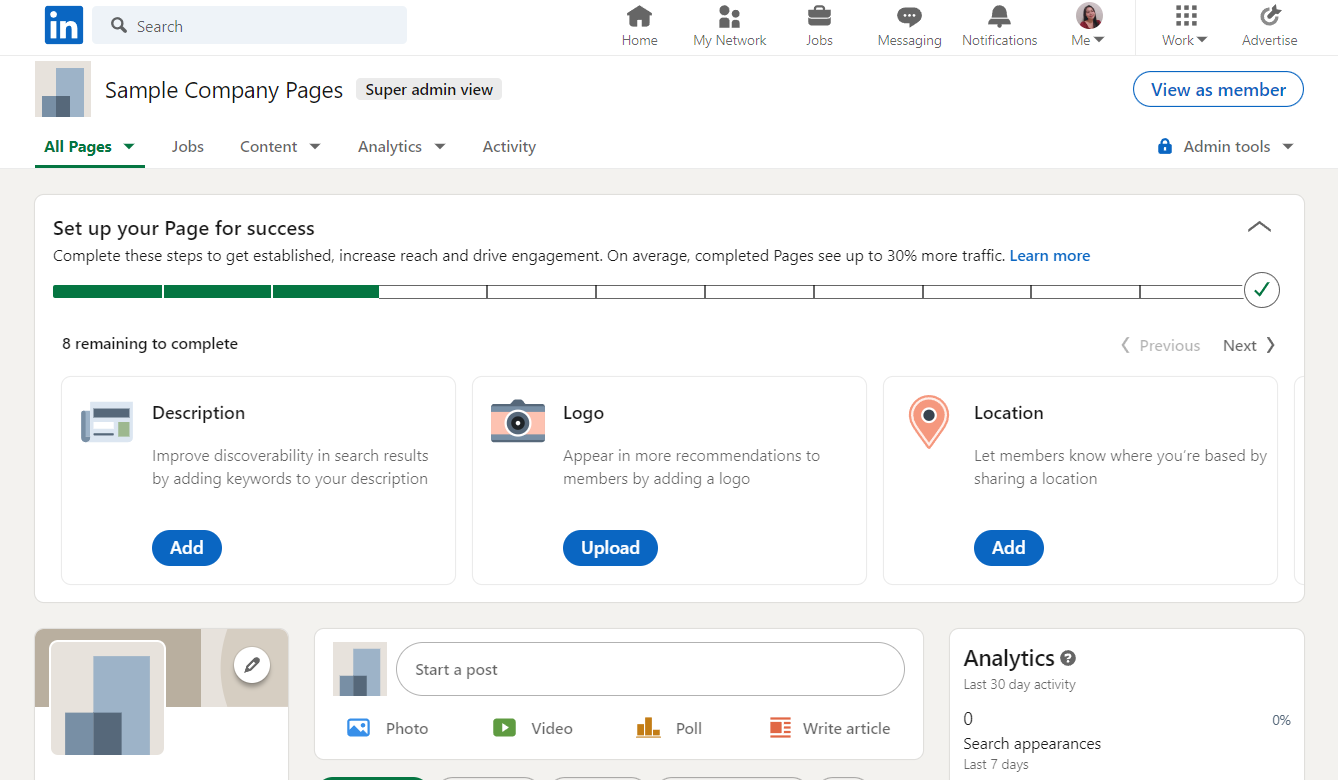Open the Admin tools dropdown
Image resolution: width=1338 pixels, height=780 pixels.
(x=1225, y=146)
